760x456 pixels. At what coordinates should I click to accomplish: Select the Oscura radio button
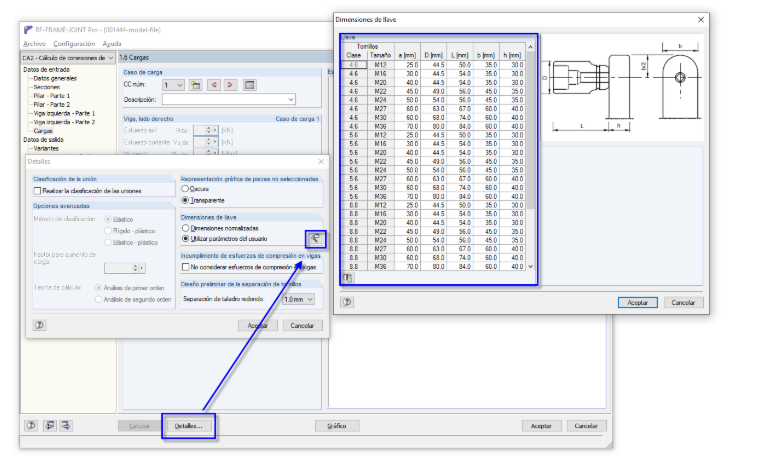[x=185, y=189]
